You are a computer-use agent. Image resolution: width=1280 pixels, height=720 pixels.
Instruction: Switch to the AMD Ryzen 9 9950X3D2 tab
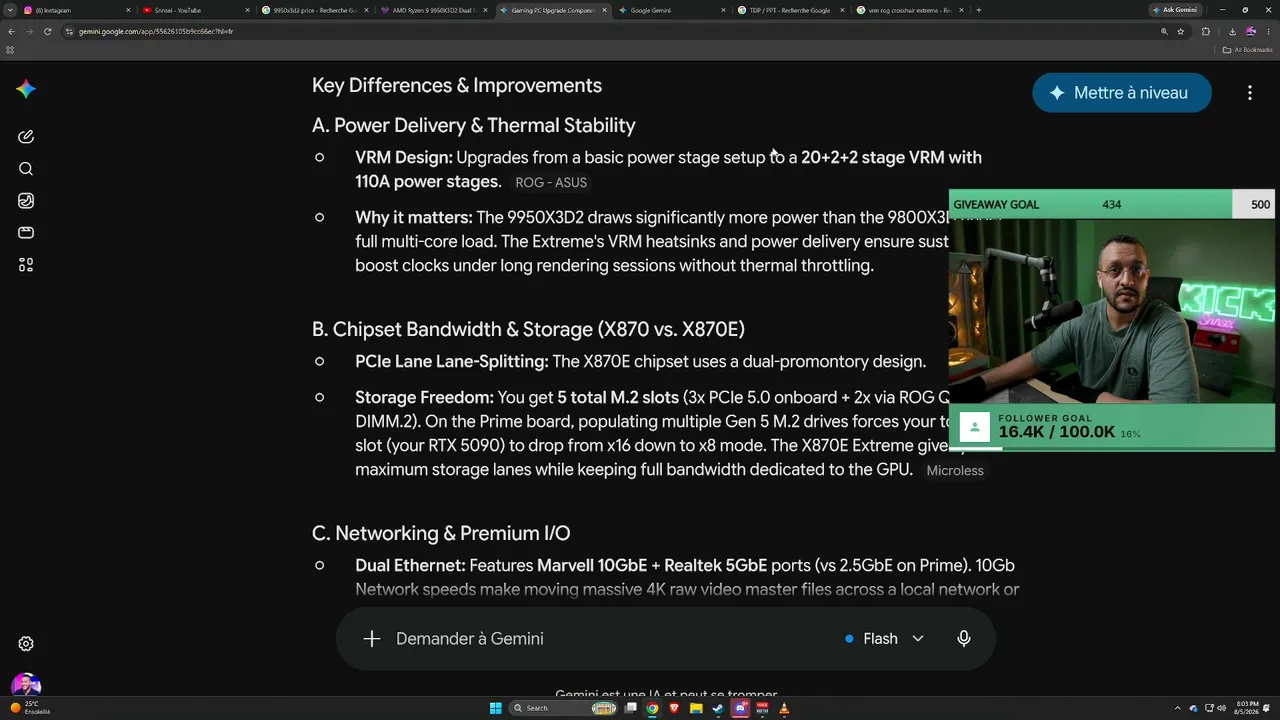(435, 10)
